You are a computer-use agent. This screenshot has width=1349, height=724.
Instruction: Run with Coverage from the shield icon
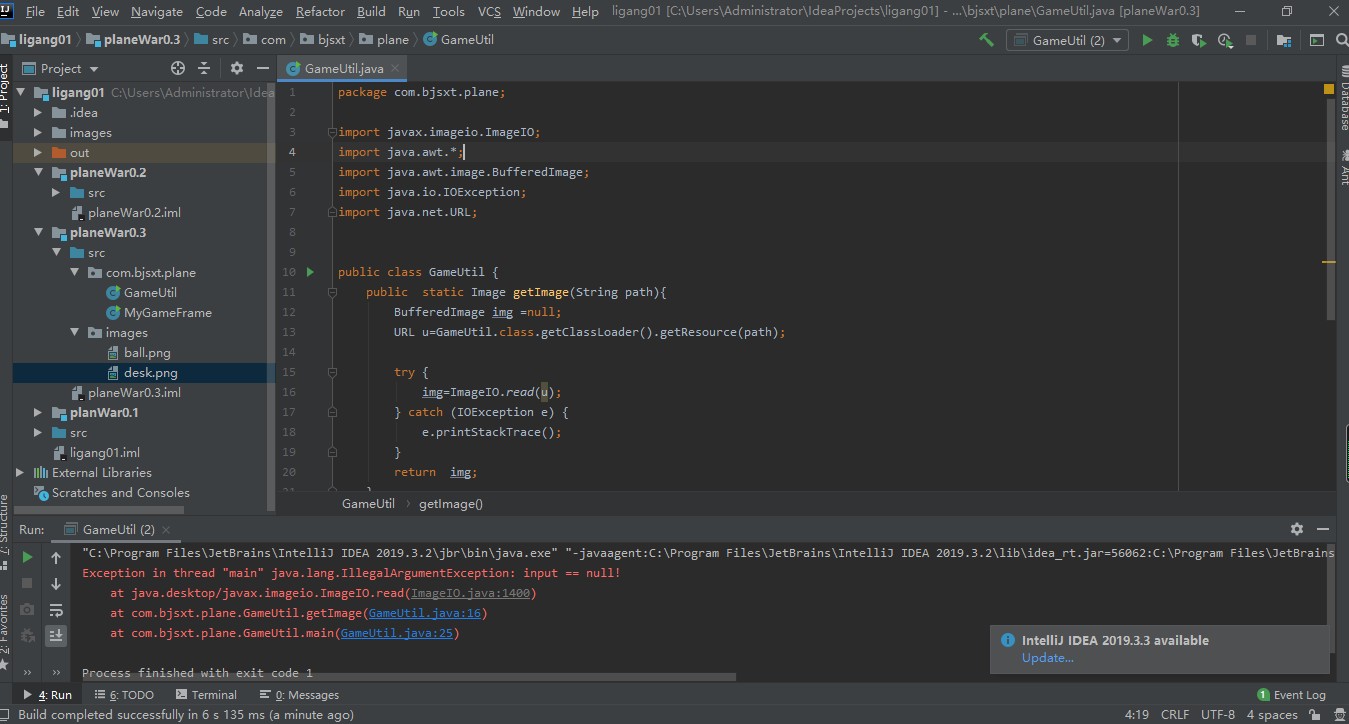tap(1199, 40)
